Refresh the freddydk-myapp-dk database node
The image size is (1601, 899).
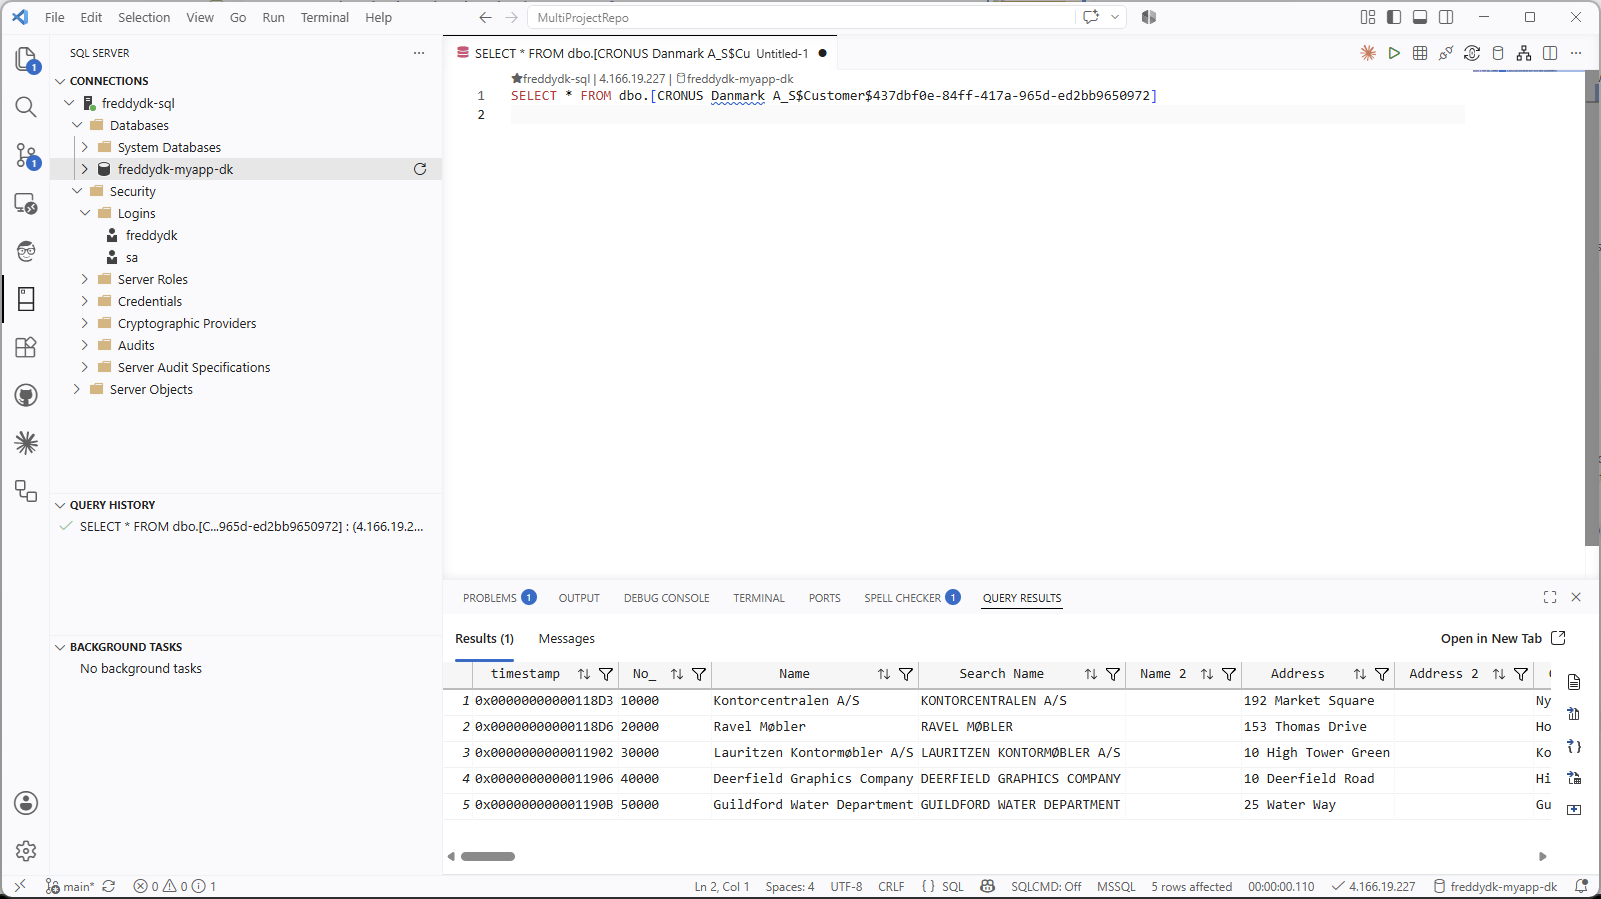pyautogui.click(x=420, y=169)
